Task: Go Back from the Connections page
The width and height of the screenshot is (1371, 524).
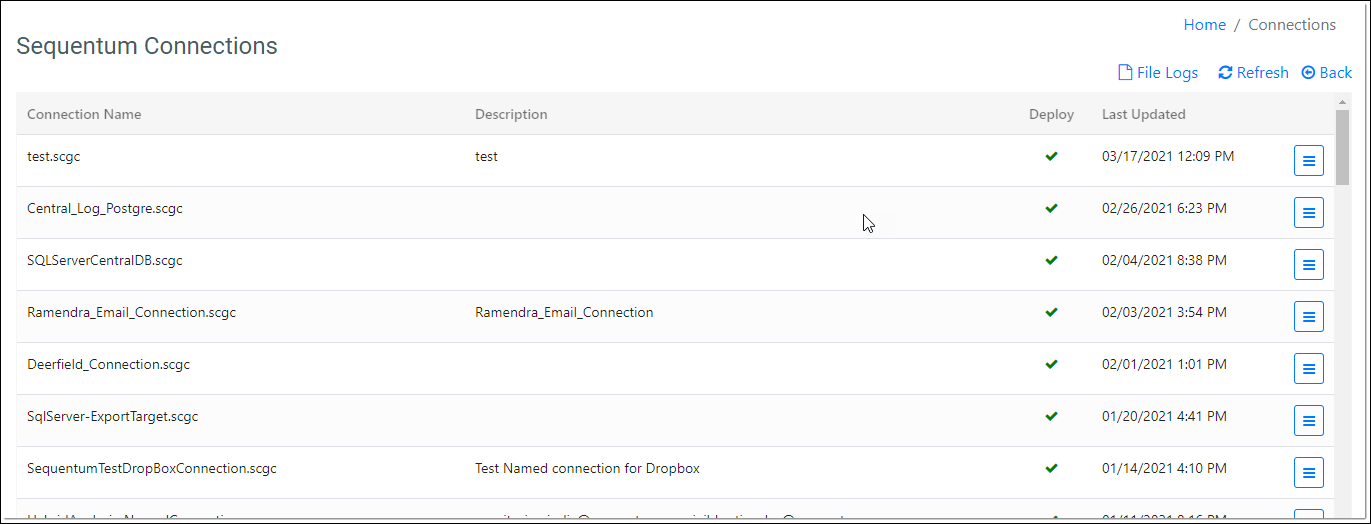Action: pos(1327,72)
